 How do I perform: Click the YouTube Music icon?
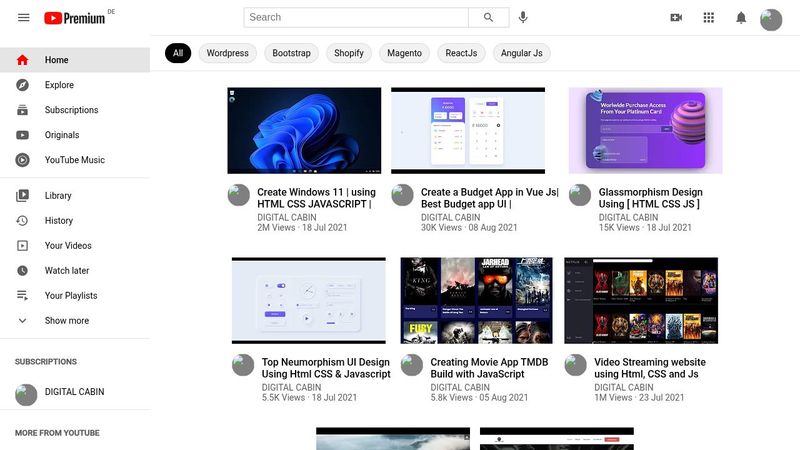click(x=22, y=160)
